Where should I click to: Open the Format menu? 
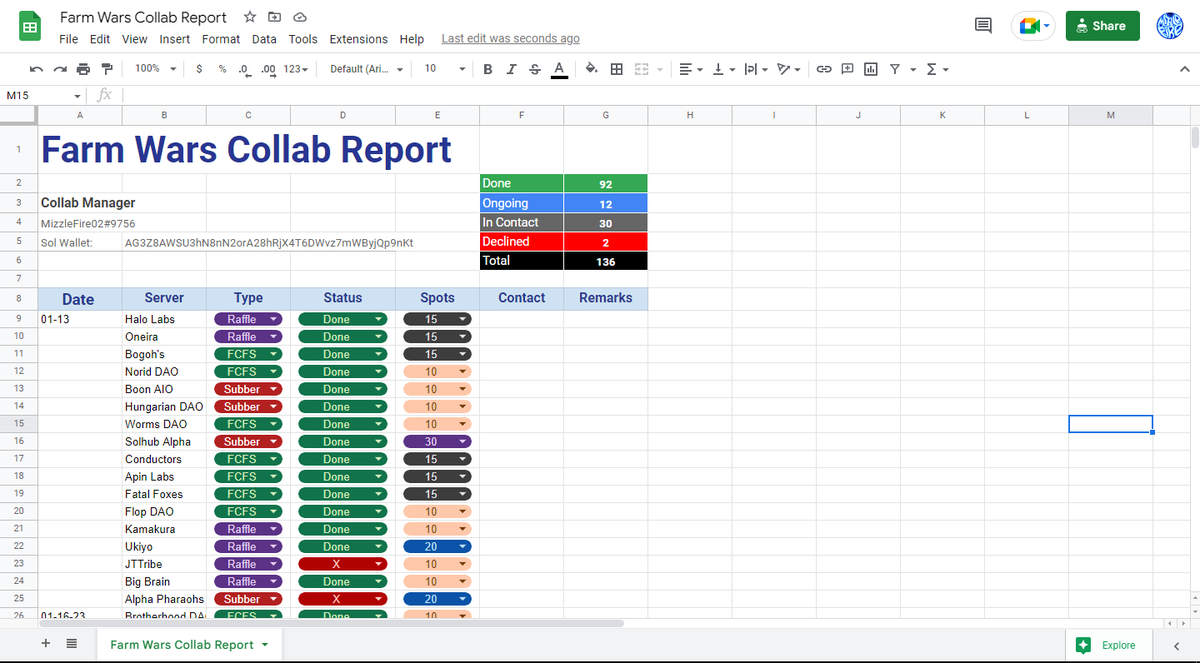tap(221, 39)
